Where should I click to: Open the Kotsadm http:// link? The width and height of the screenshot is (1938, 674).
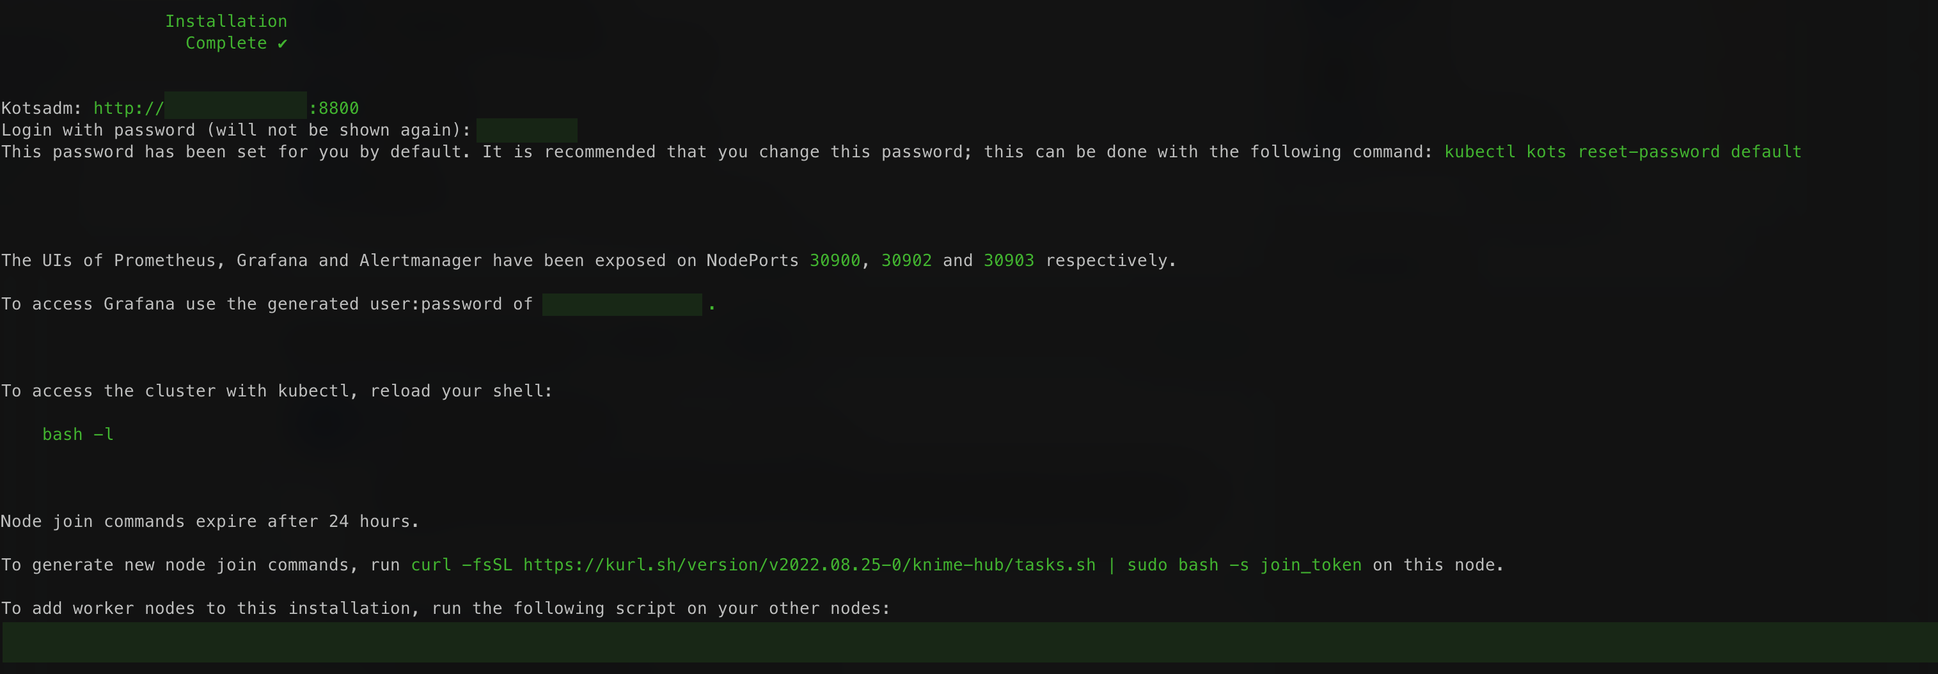[x=128, y=108]
